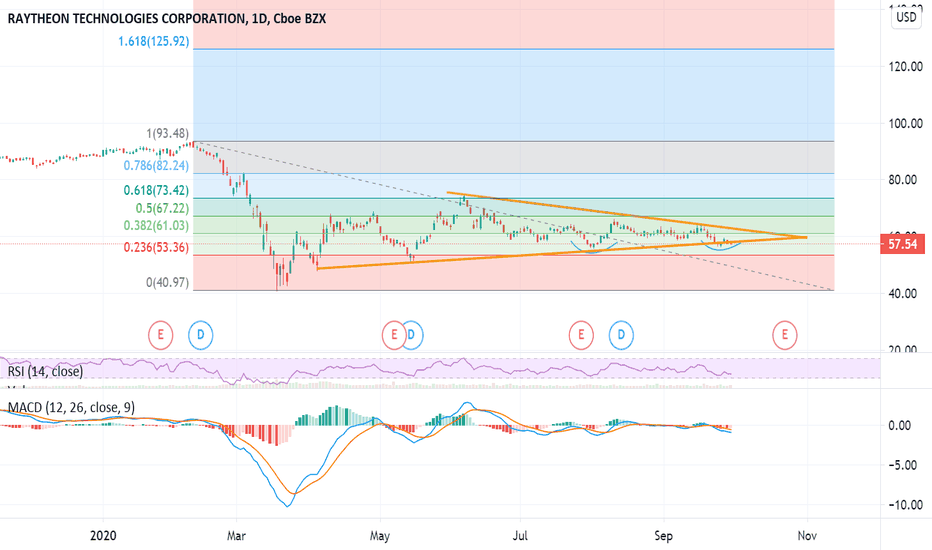Click the 2020 label on the time axis
932x550 pixels.
pyautogui.click(x=103, y=536)
